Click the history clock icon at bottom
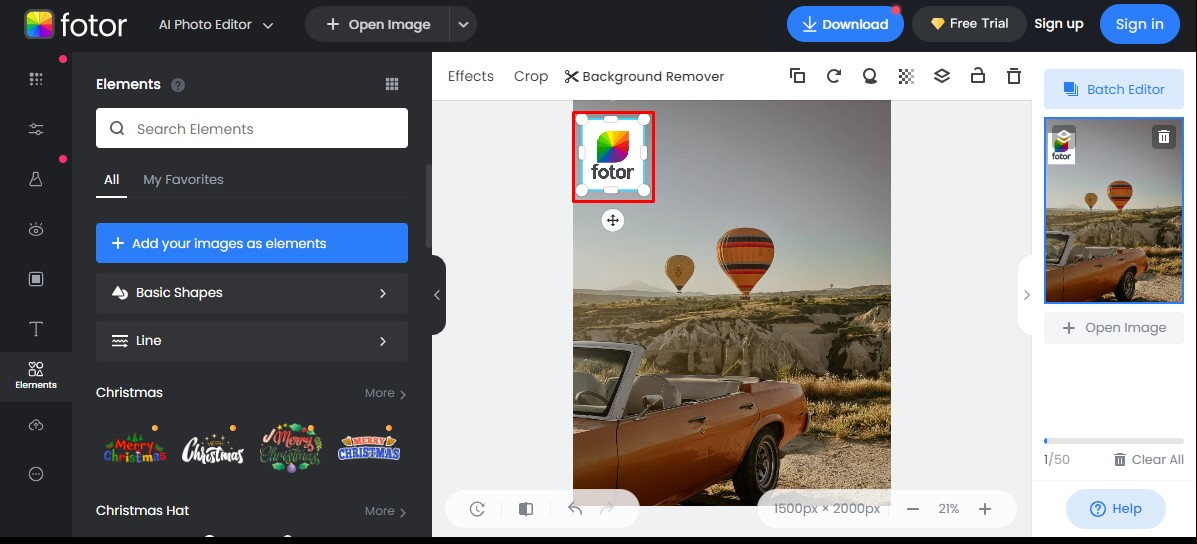The height and width of the screenshot is (544, 1197). (477, 509)
